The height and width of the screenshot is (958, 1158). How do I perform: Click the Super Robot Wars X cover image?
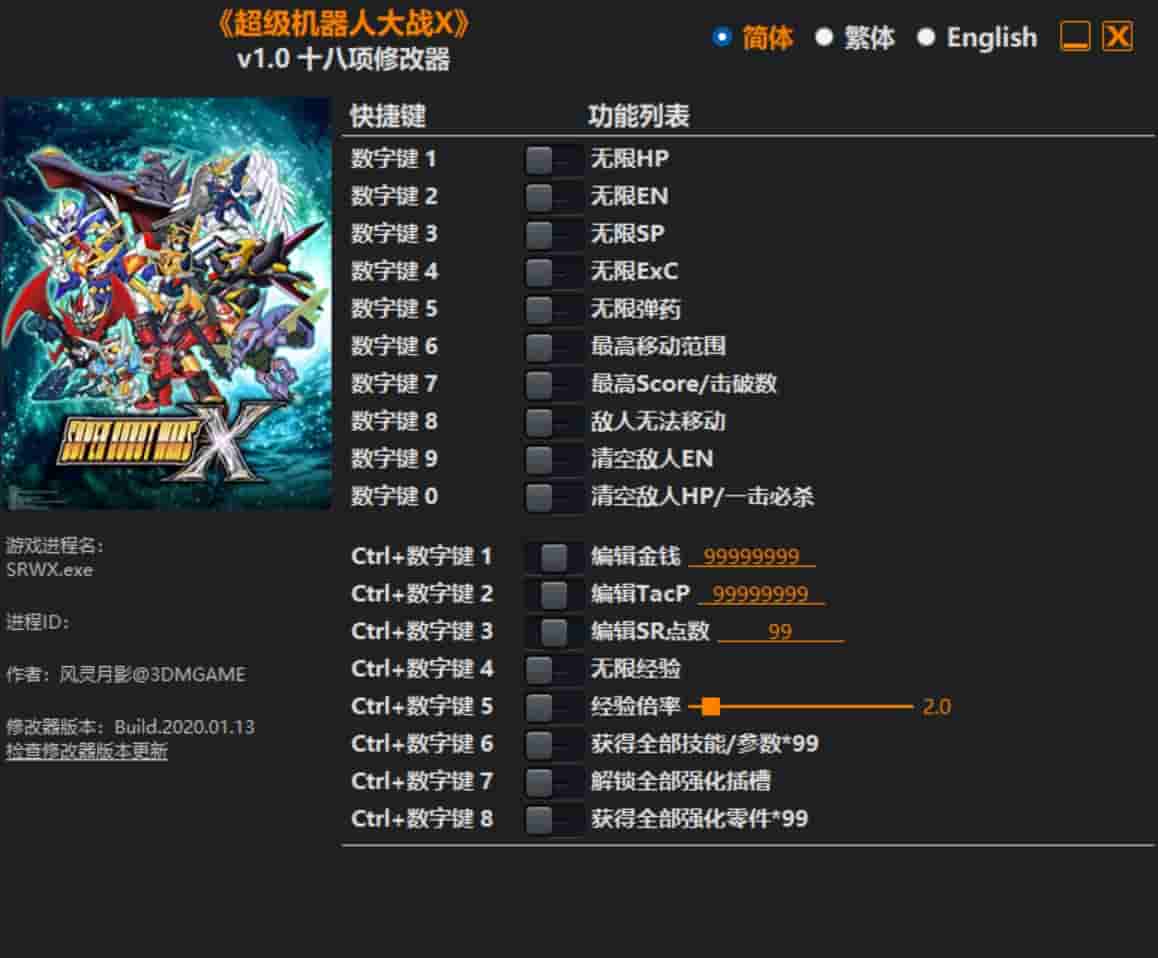(166, 303)
